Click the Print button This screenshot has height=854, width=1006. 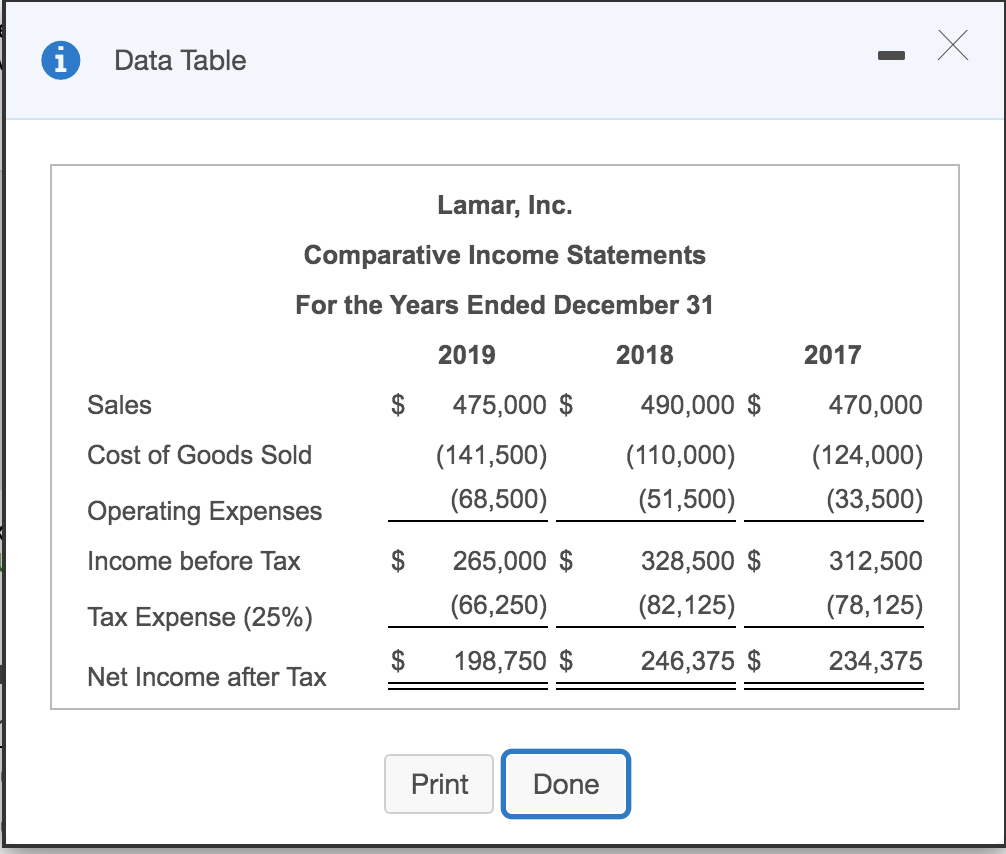coord(439,784)
